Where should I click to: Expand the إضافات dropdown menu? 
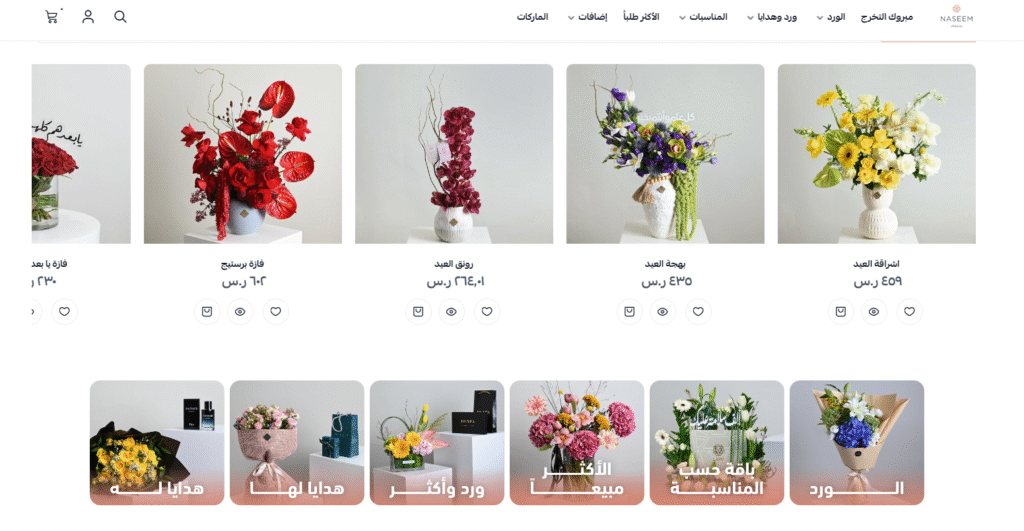[587, 17]
